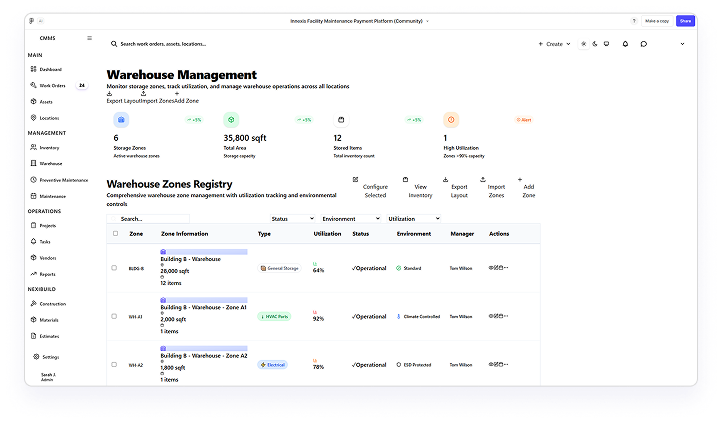Open the notifications bell icon
The image size is (722, 423).
626,44
